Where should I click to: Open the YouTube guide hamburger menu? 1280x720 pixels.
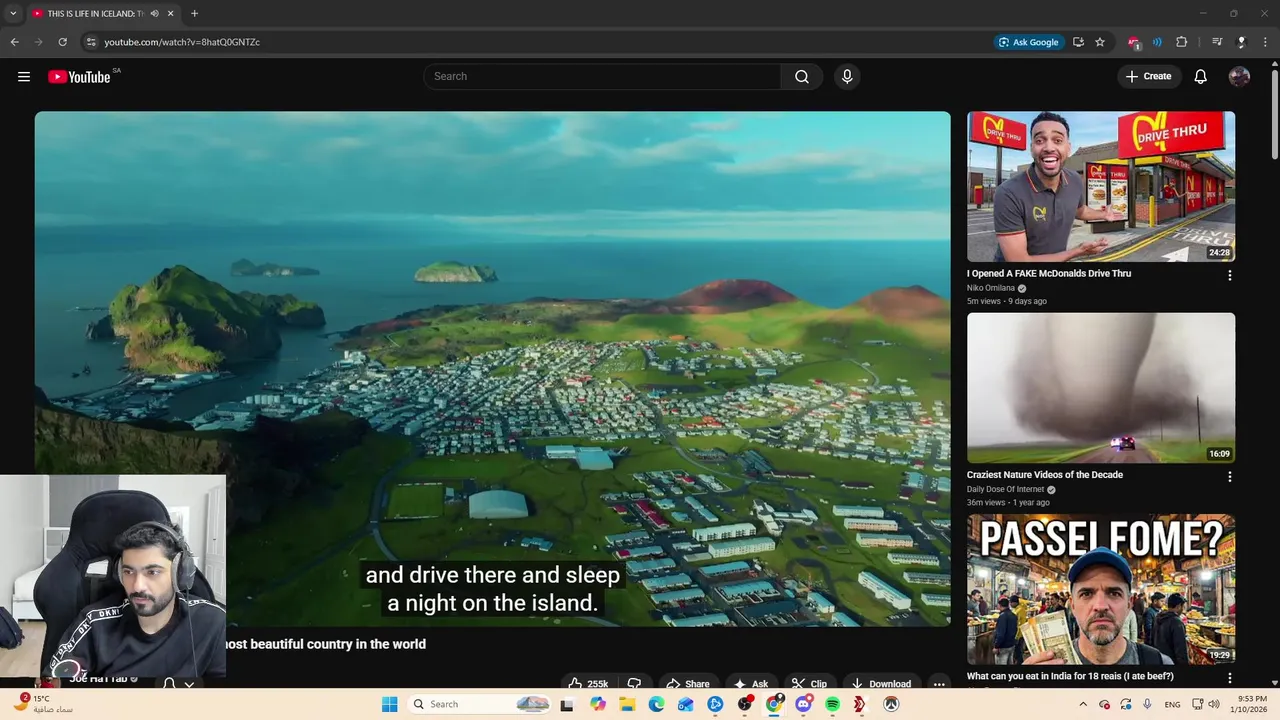pos(24,76)
